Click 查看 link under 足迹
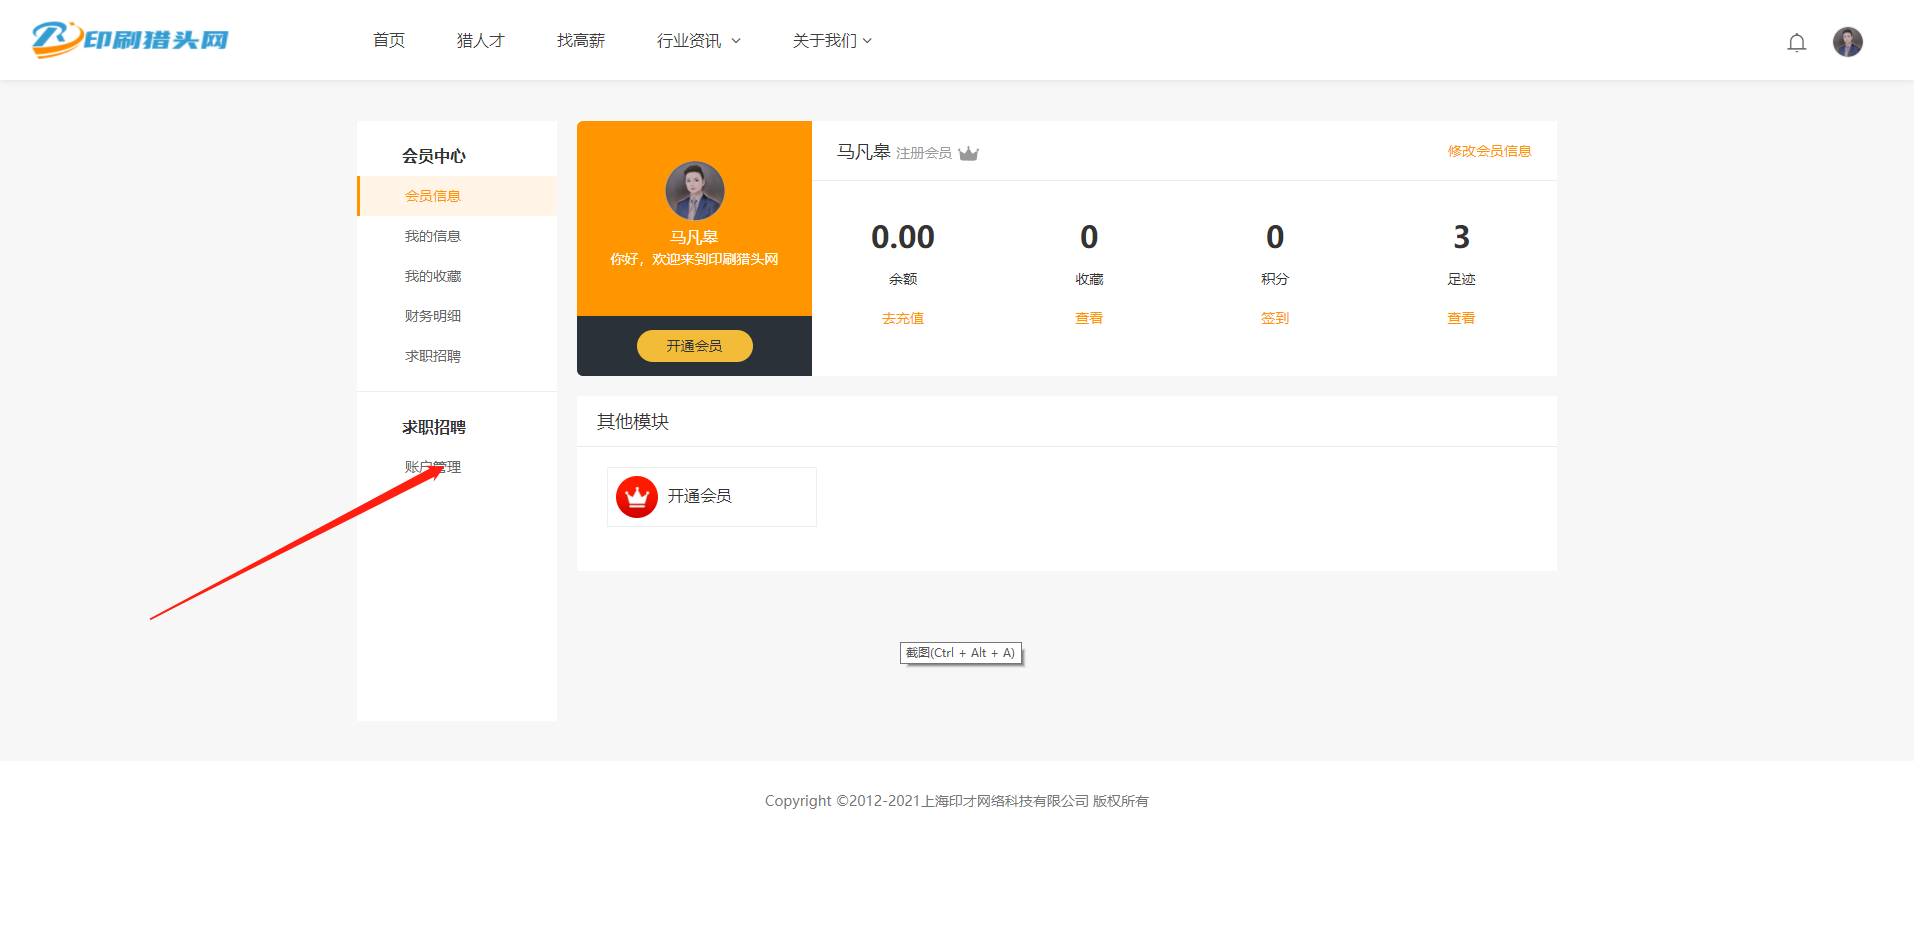 coord(1460,318)
